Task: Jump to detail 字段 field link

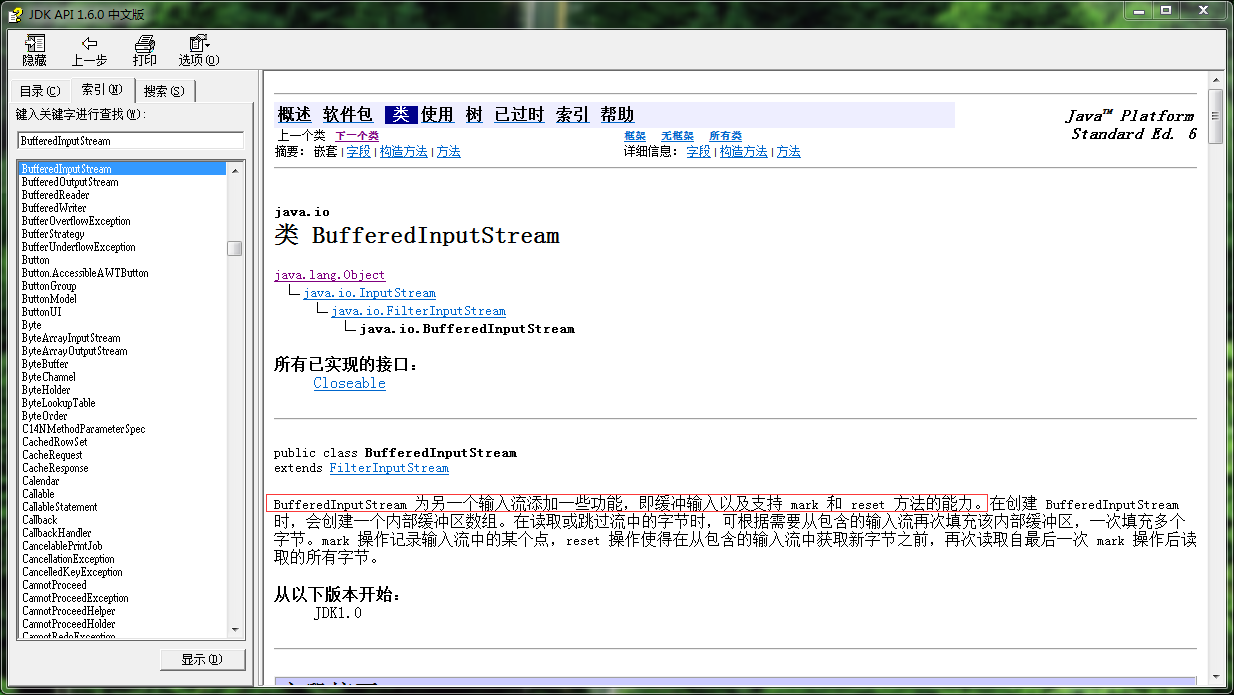Action: [698, 152]
